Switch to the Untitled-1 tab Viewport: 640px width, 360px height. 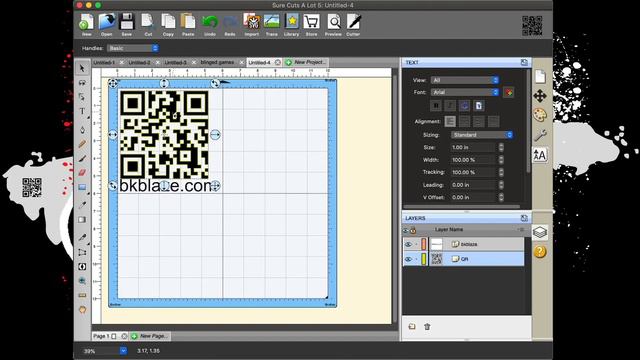pos(104,62)
